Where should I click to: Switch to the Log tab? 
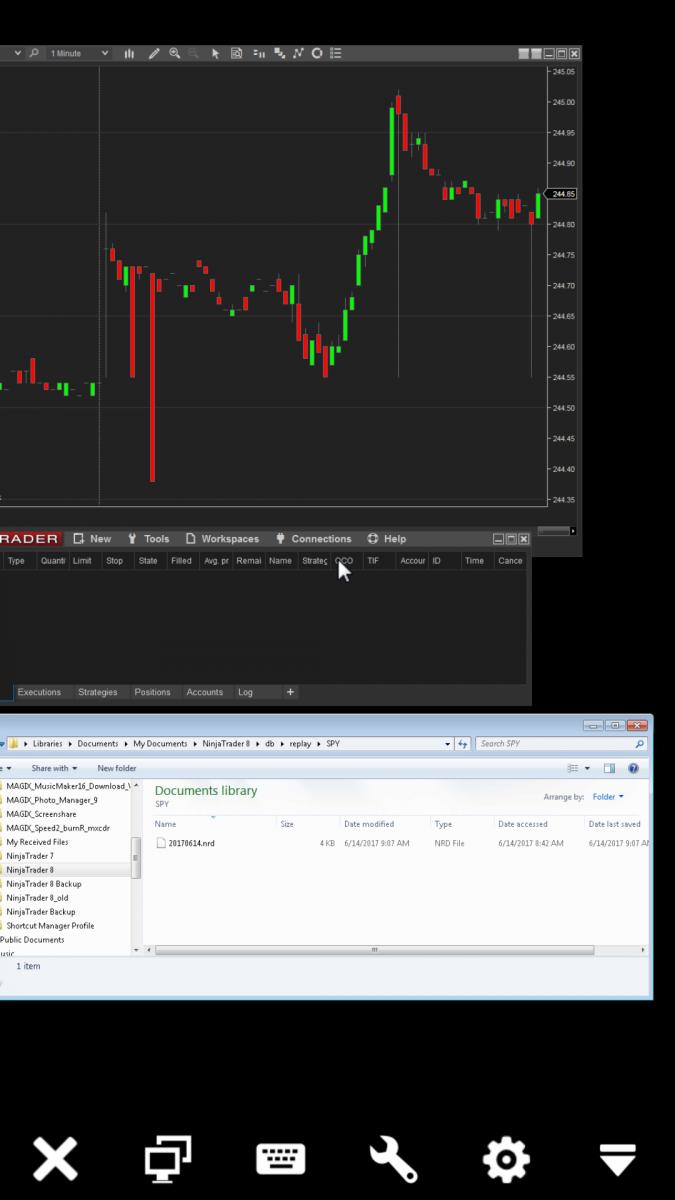(x=245, y=692)
